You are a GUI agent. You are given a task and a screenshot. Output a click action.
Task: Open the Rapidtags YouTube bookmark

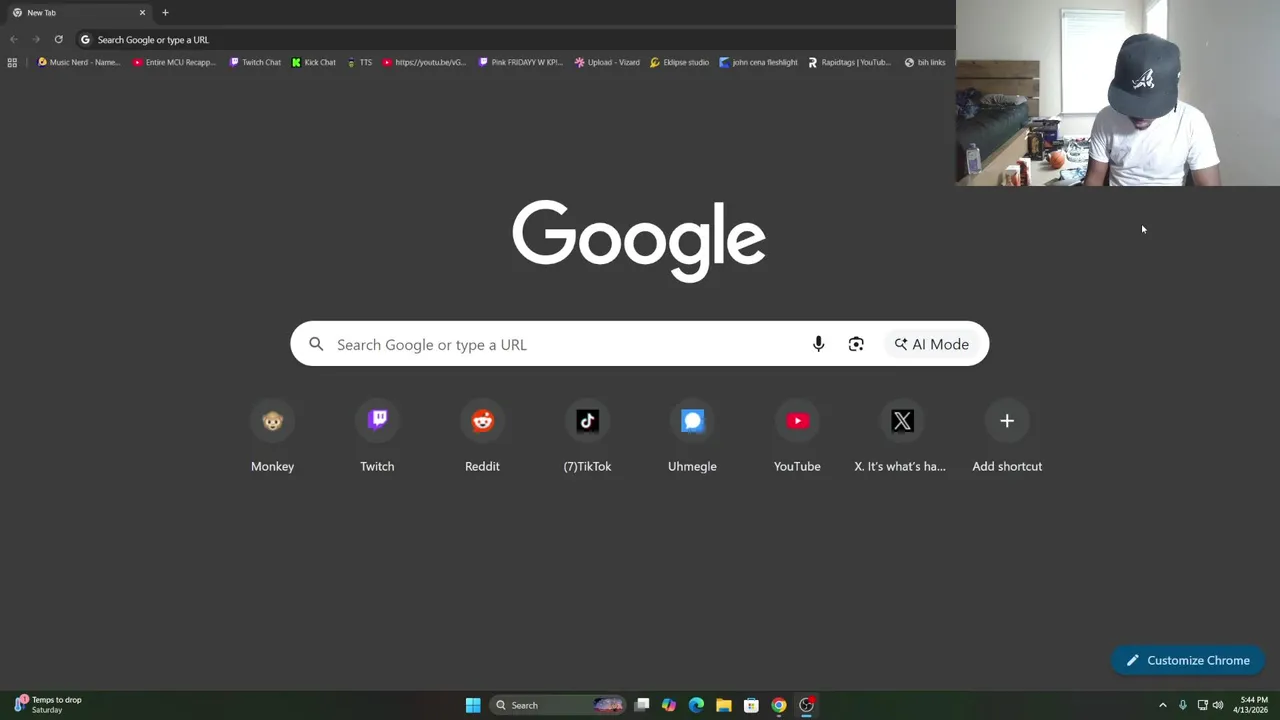coord(849,62)
